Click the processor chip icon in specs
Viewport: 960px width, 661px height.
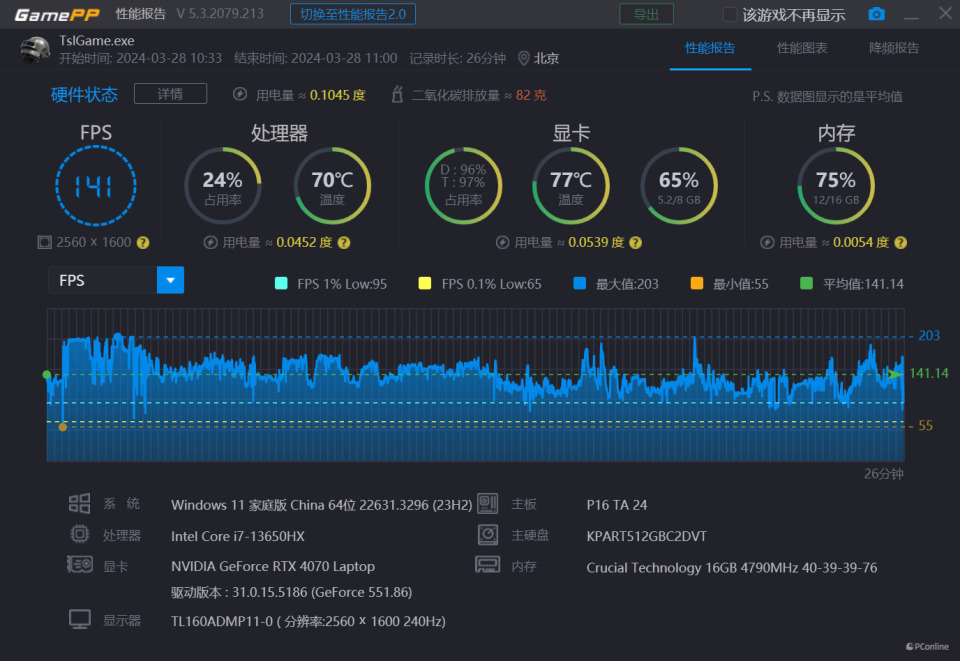(80, 534)
